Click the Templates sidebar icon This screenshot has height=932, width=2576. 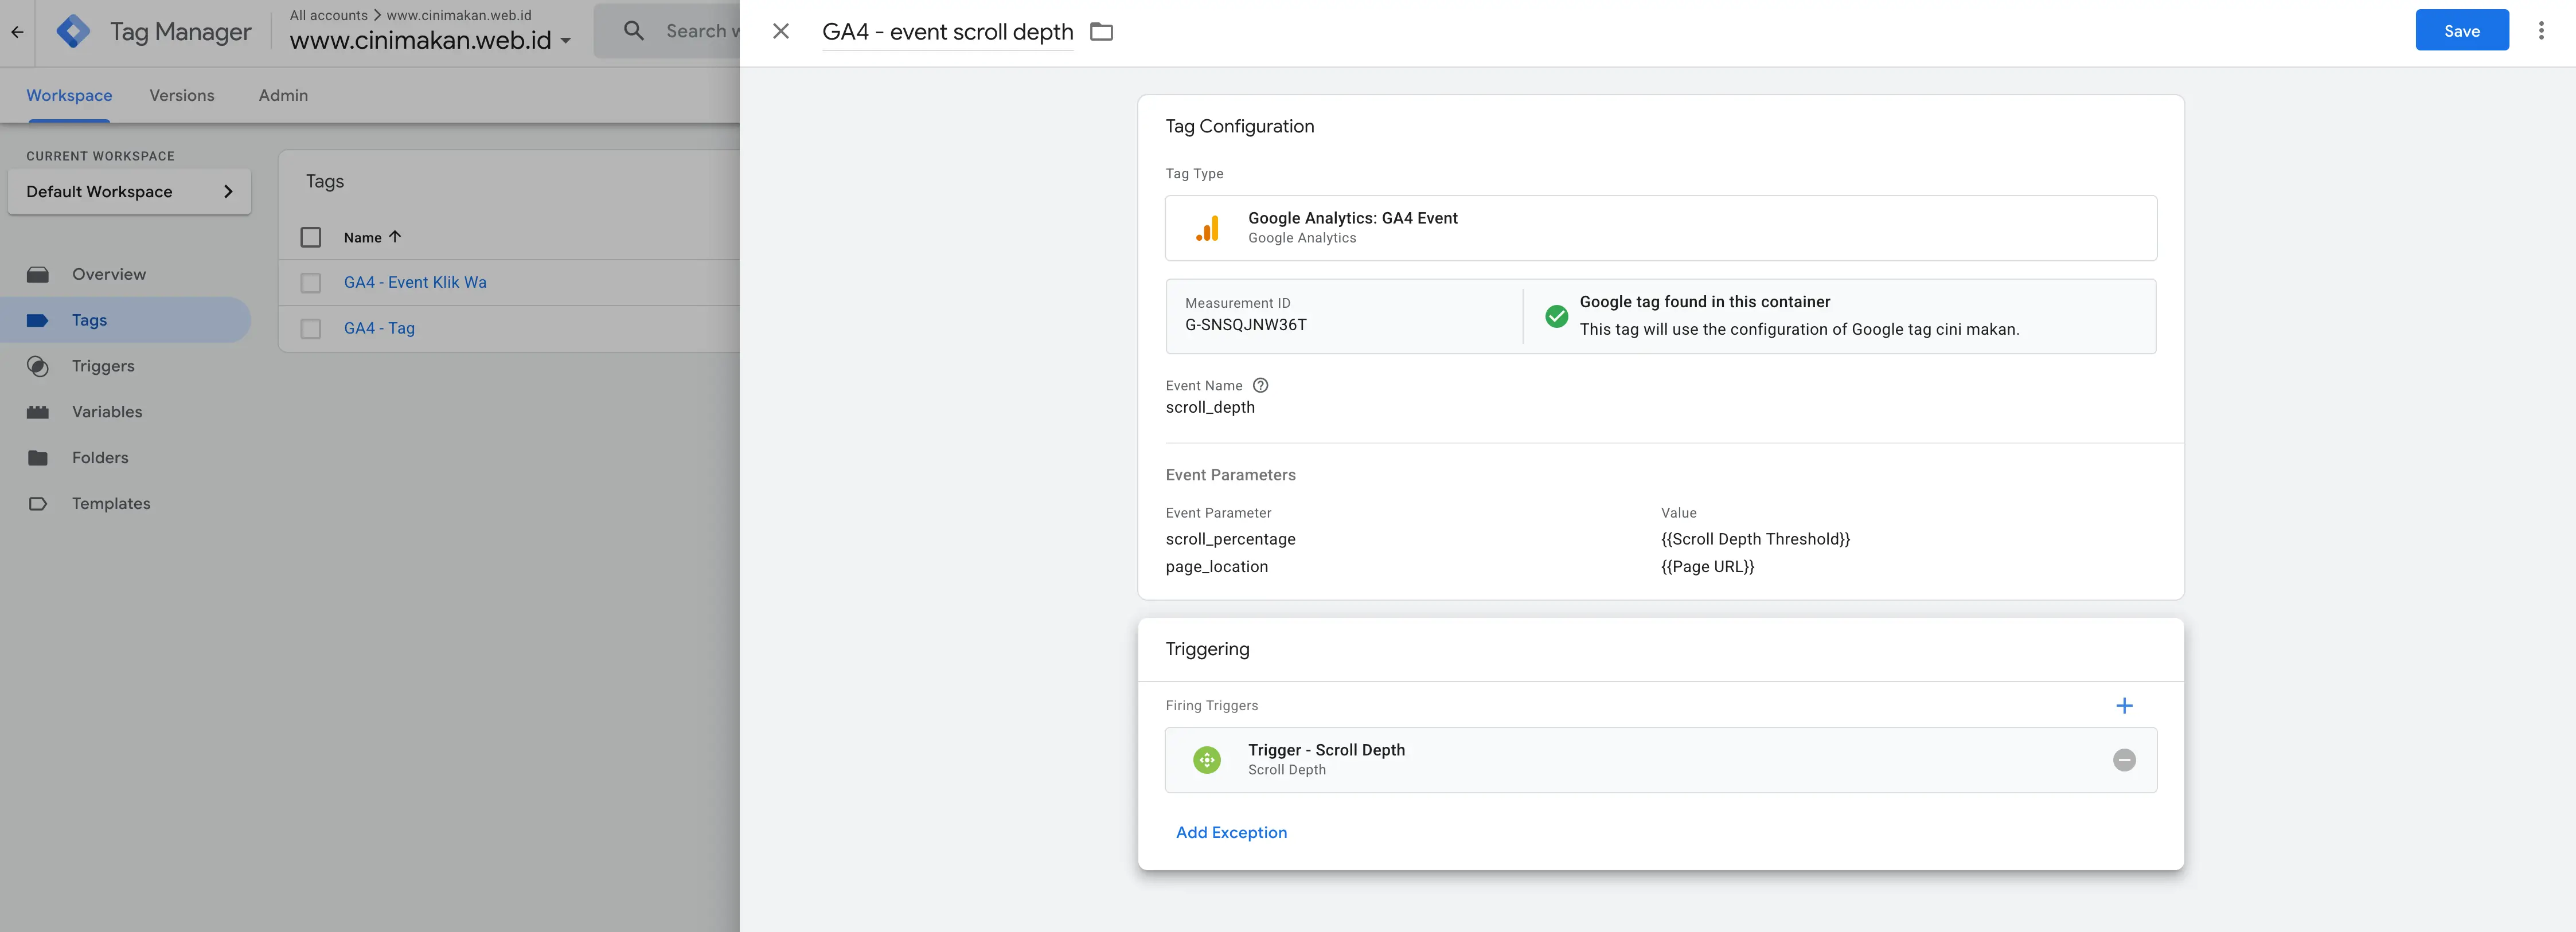tap(38, 504)
